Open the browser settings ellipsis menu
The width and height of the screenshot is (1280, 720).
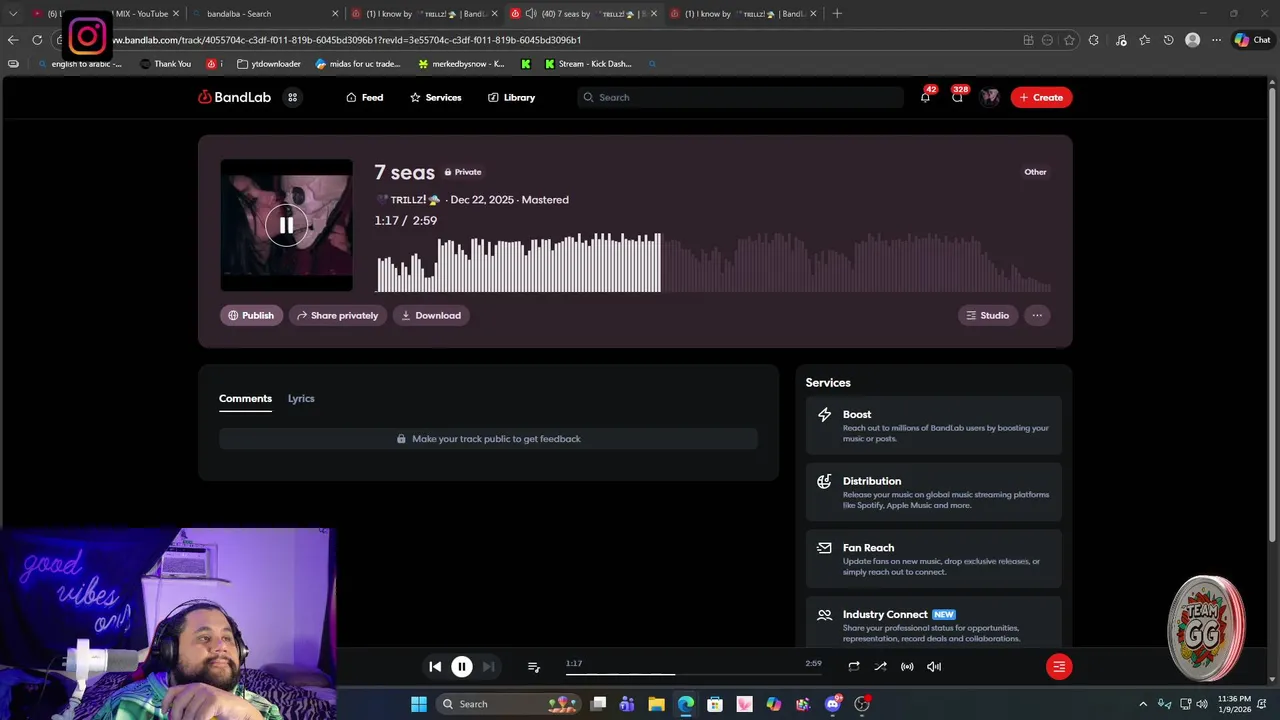click(1216, 40)
